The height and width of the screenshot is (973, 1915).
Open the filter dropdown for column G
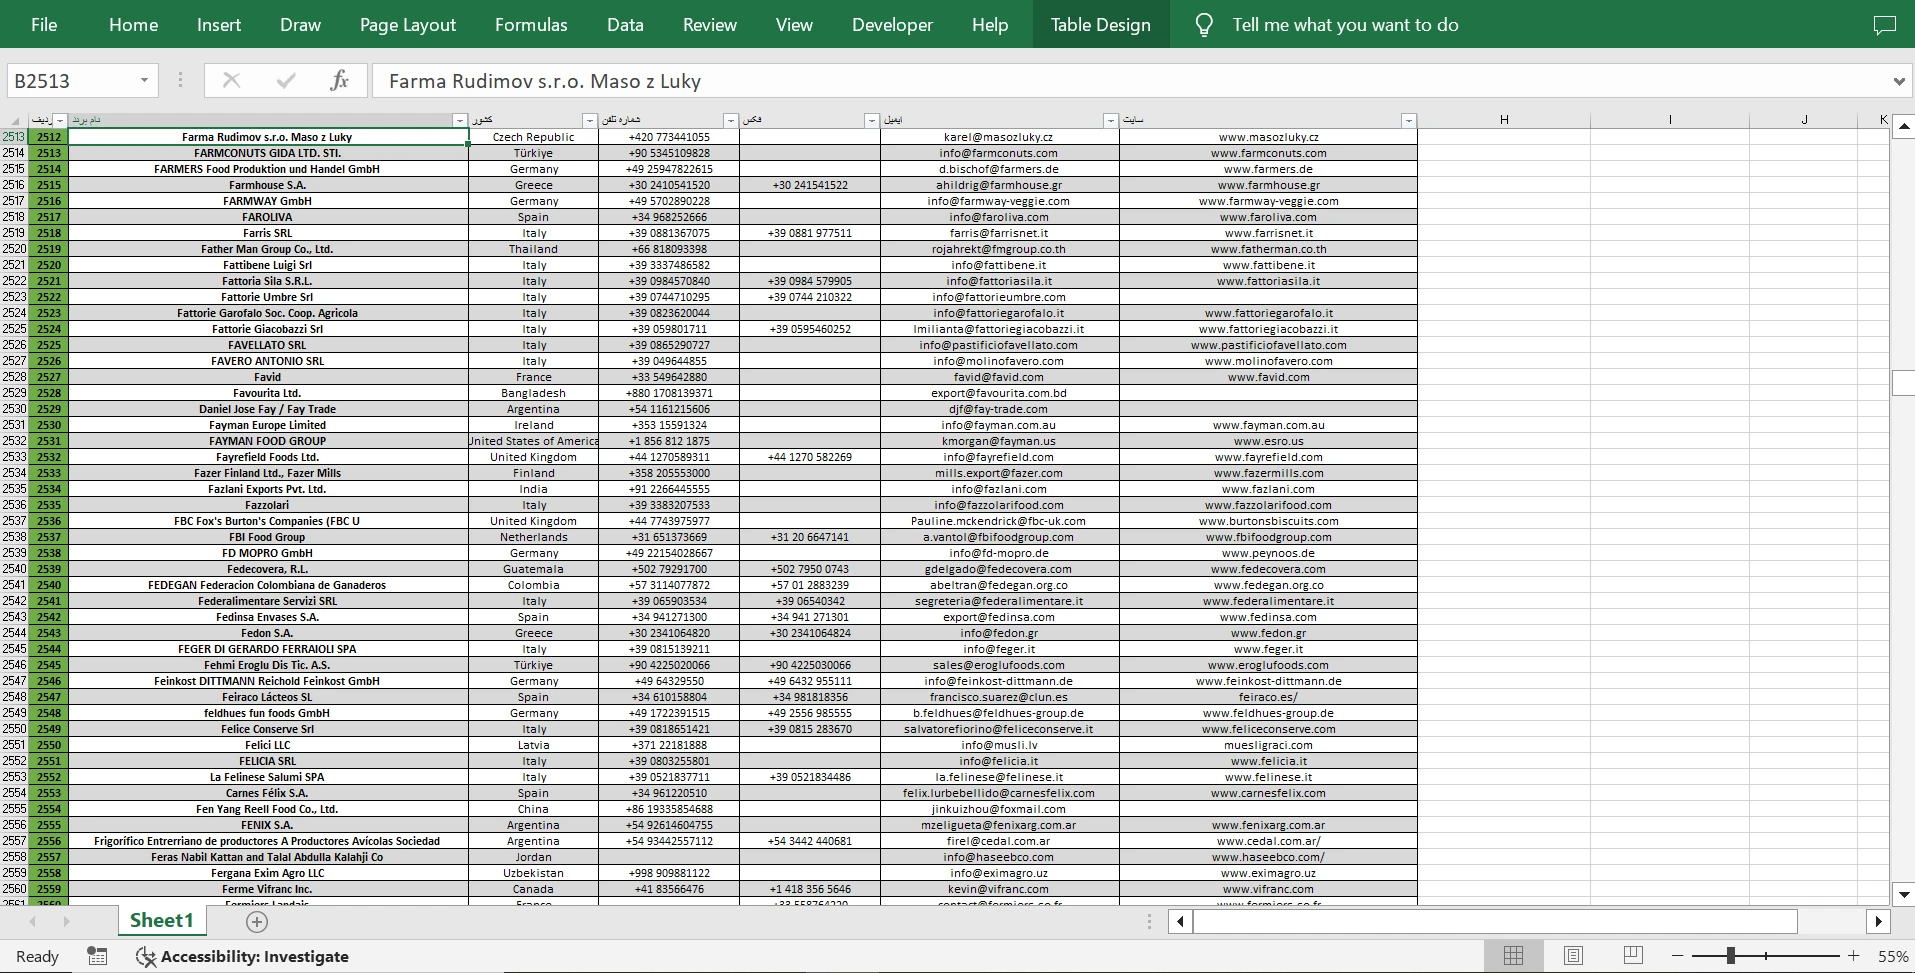pos(1408,120)
